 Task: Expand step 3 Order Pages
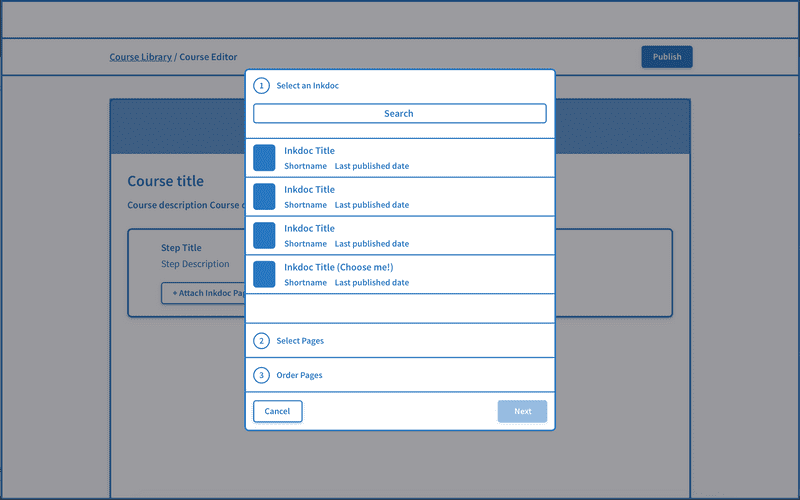point(400,375)
